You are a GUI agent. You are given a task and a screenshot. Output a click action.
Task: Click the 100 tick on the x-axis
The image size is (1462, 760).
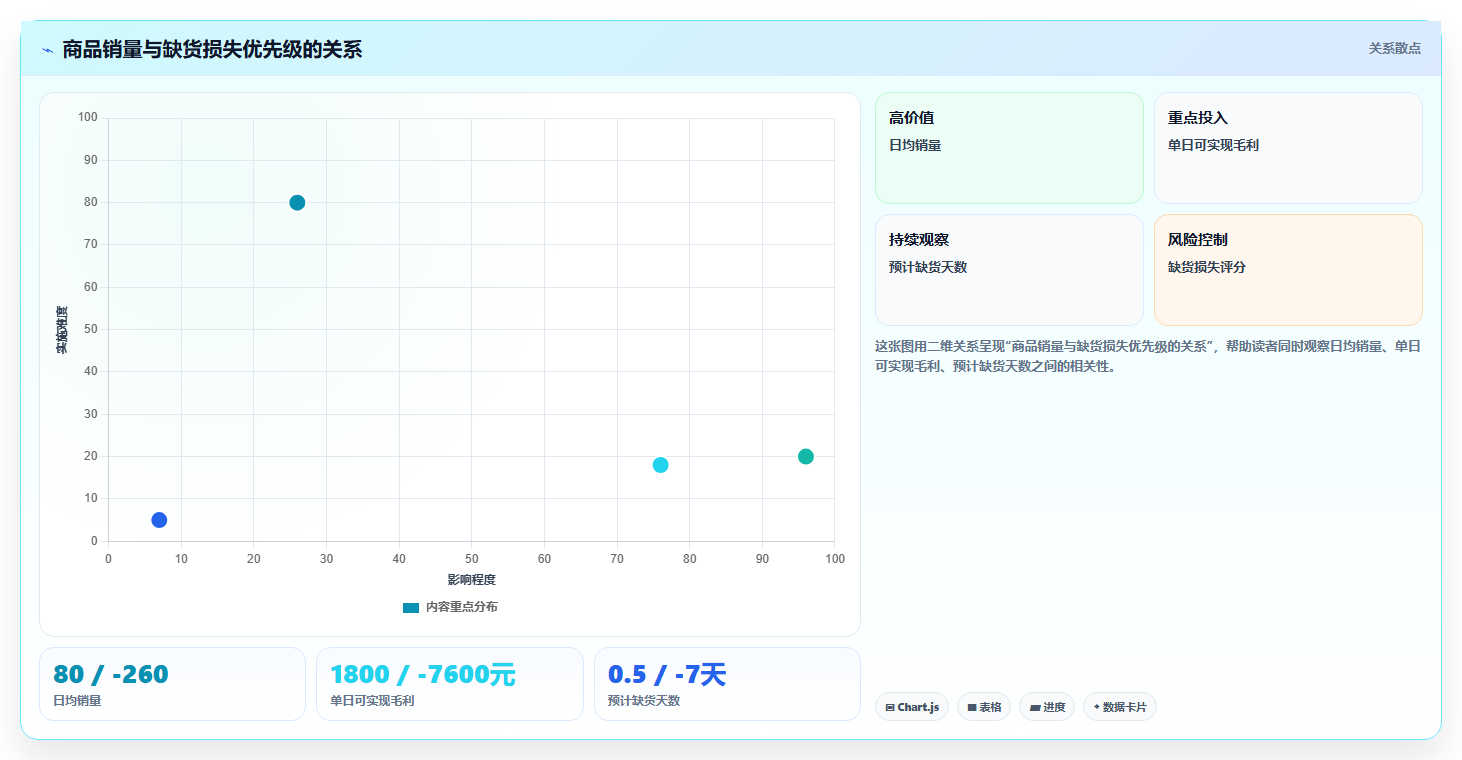pyautogui.click(x=835, y=559)
